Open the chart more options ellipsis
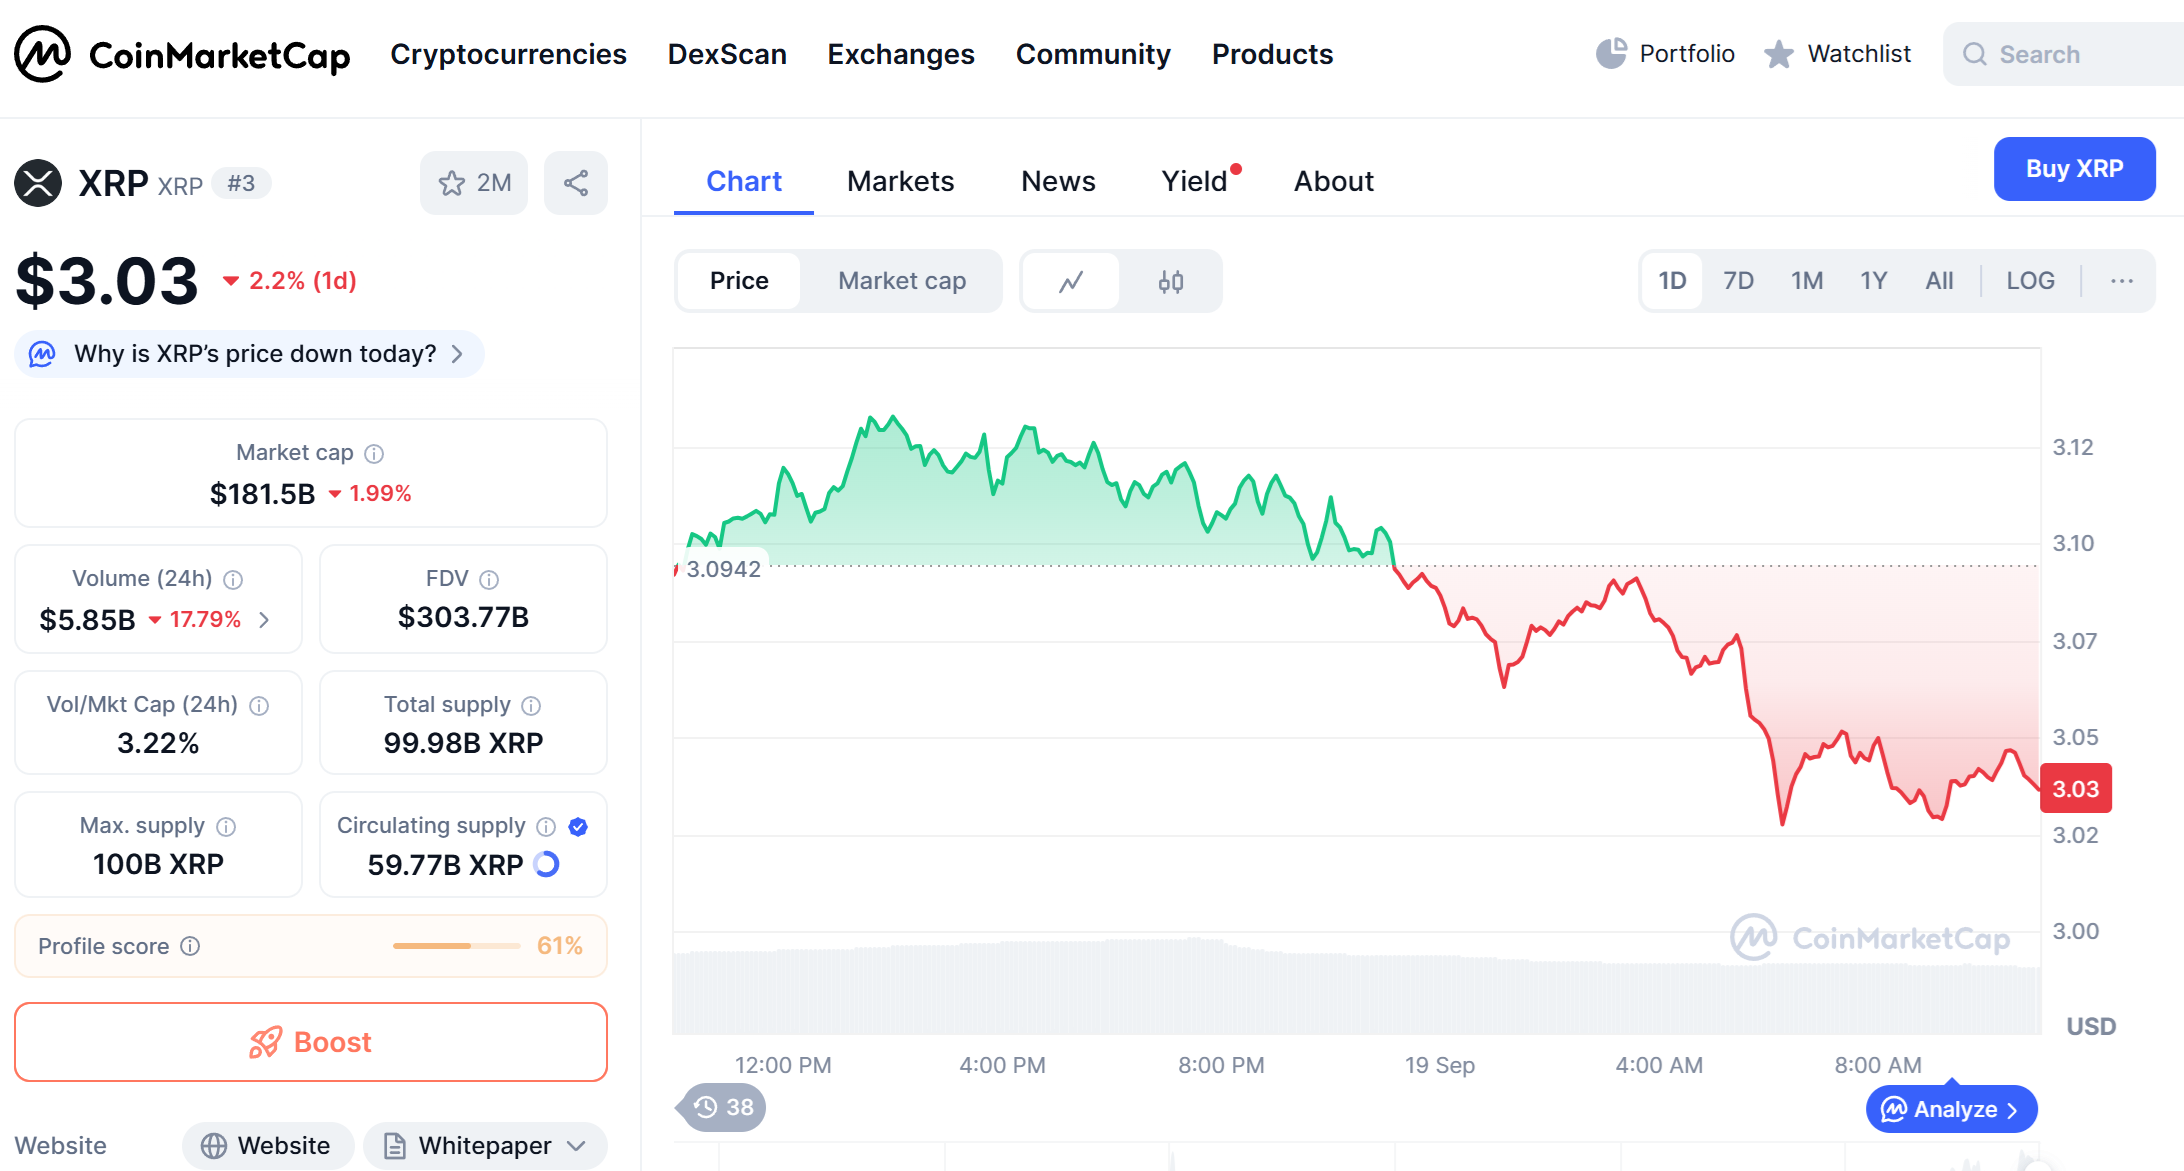The height and width of the screenshot is (1171, 2184). point(2121,281)
